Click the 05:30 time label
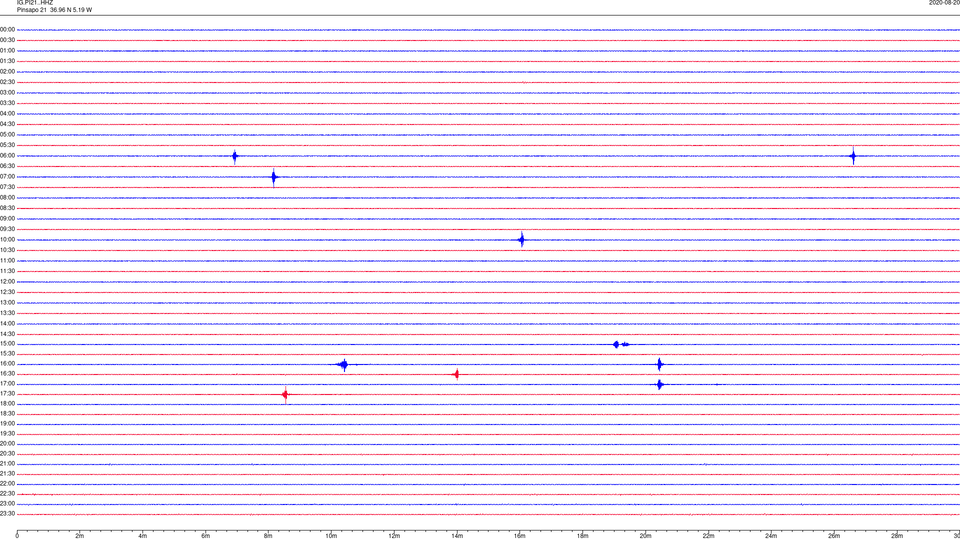This screenshot has width=960, height=540. (x=7, y=145)
